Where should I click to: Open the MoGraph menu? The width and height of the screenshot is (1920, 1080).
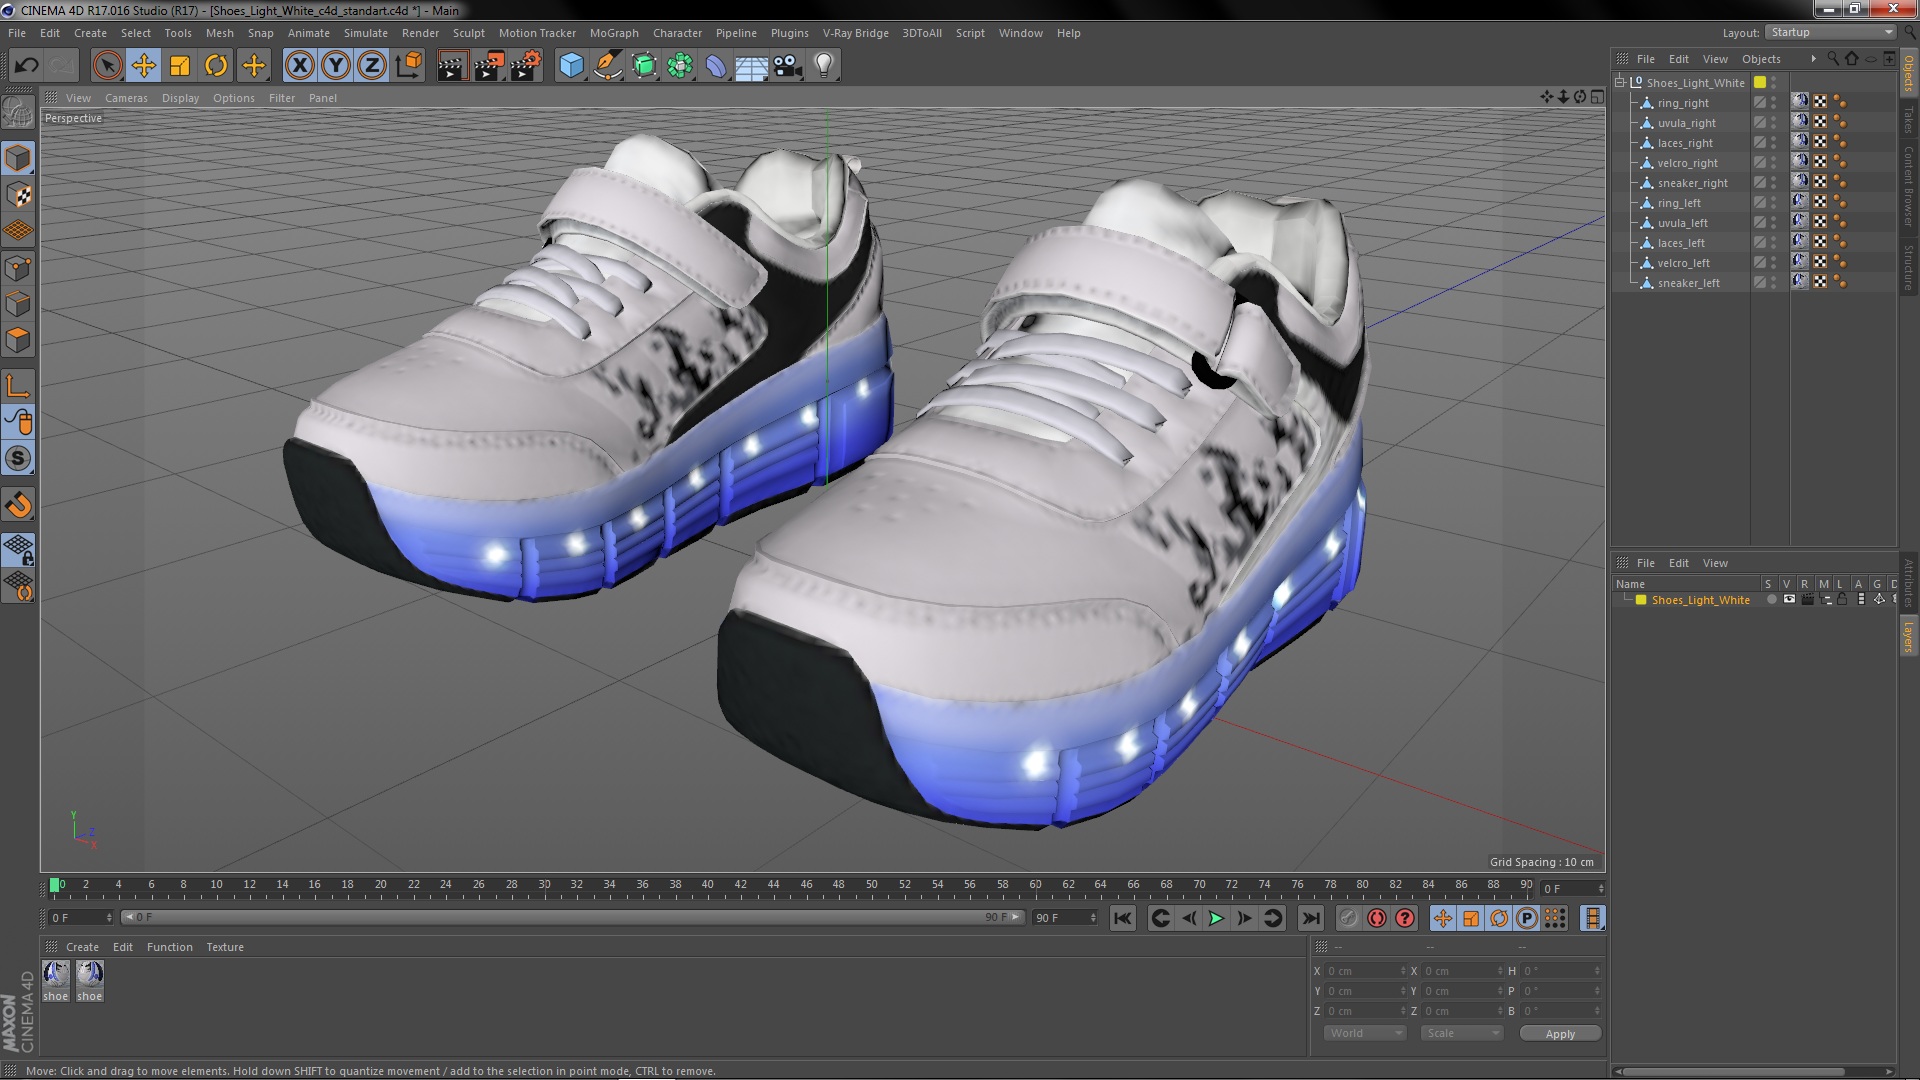tap(614, 33)
